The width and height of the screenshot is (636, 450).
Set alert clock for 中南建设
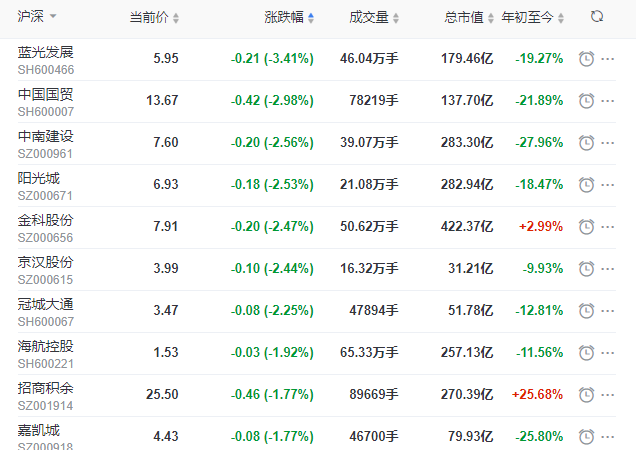(x=586, y=143)
